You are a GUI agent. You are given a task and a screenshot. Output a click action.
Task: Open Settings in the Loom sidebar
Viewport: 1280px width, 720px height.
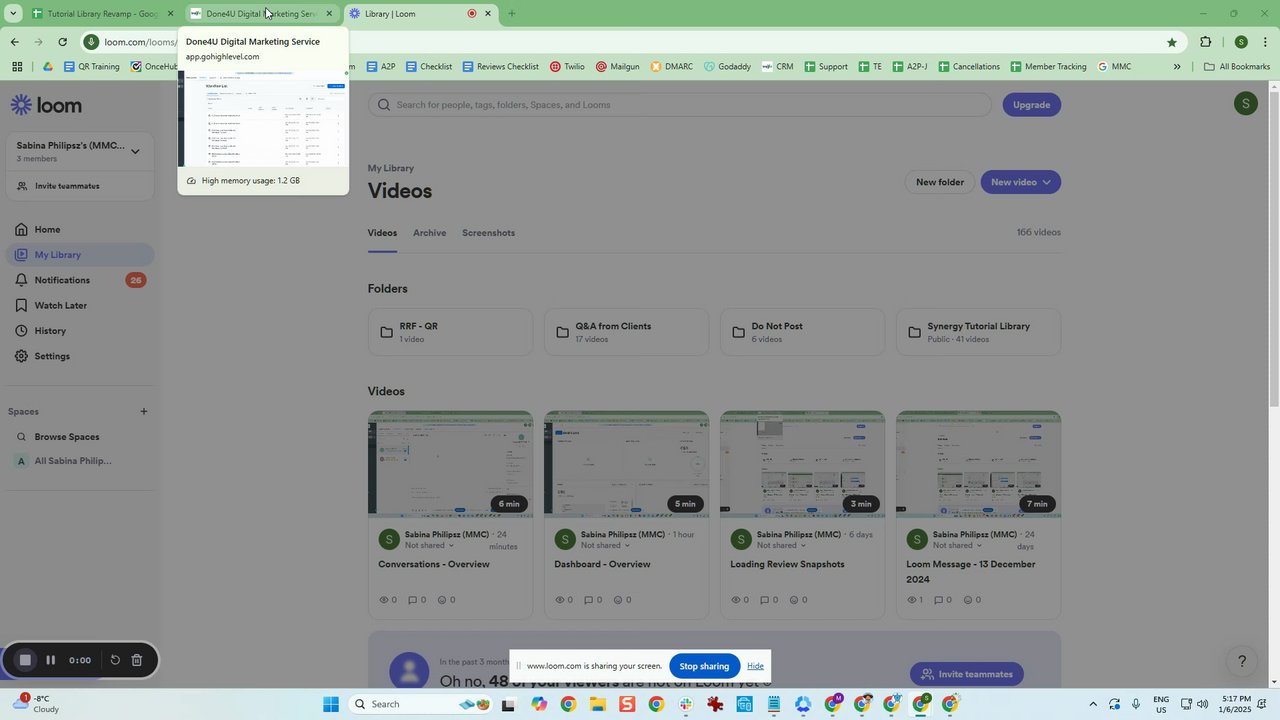pyautogui.click(x=80, y=356)
